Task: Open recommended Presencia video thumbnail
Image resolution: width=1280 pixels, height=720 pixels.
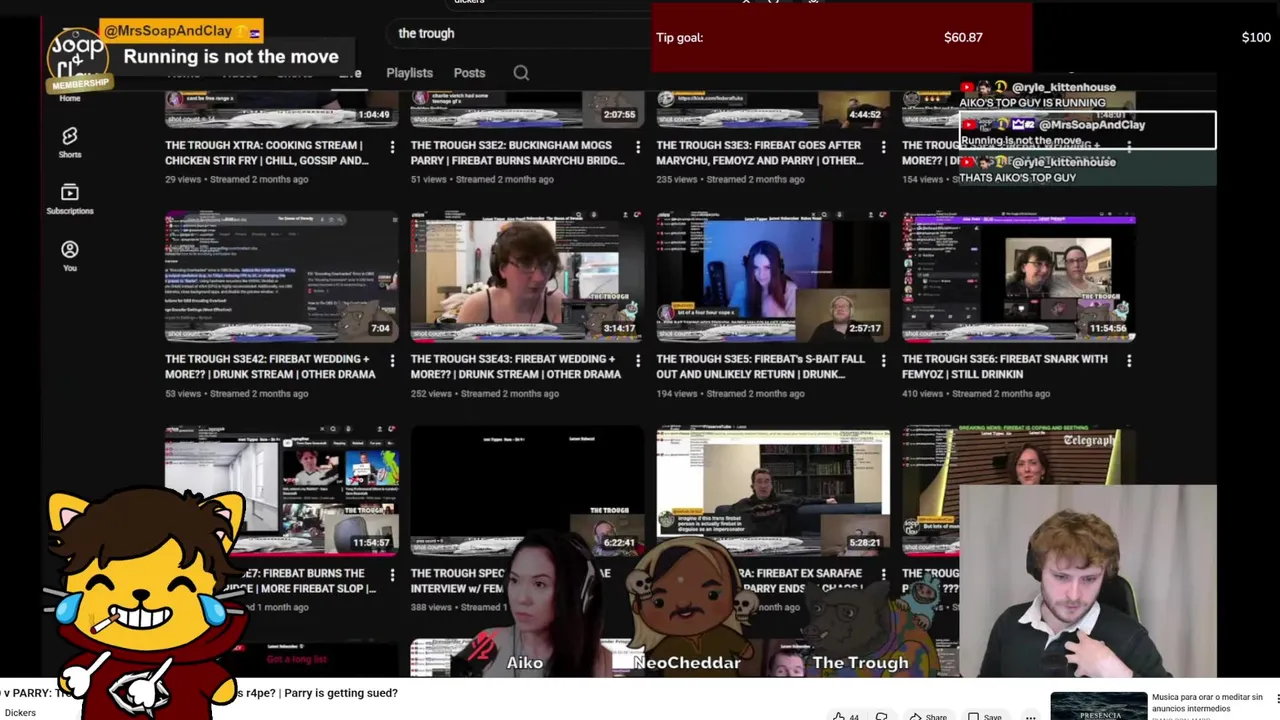Action: [1098, 706]
